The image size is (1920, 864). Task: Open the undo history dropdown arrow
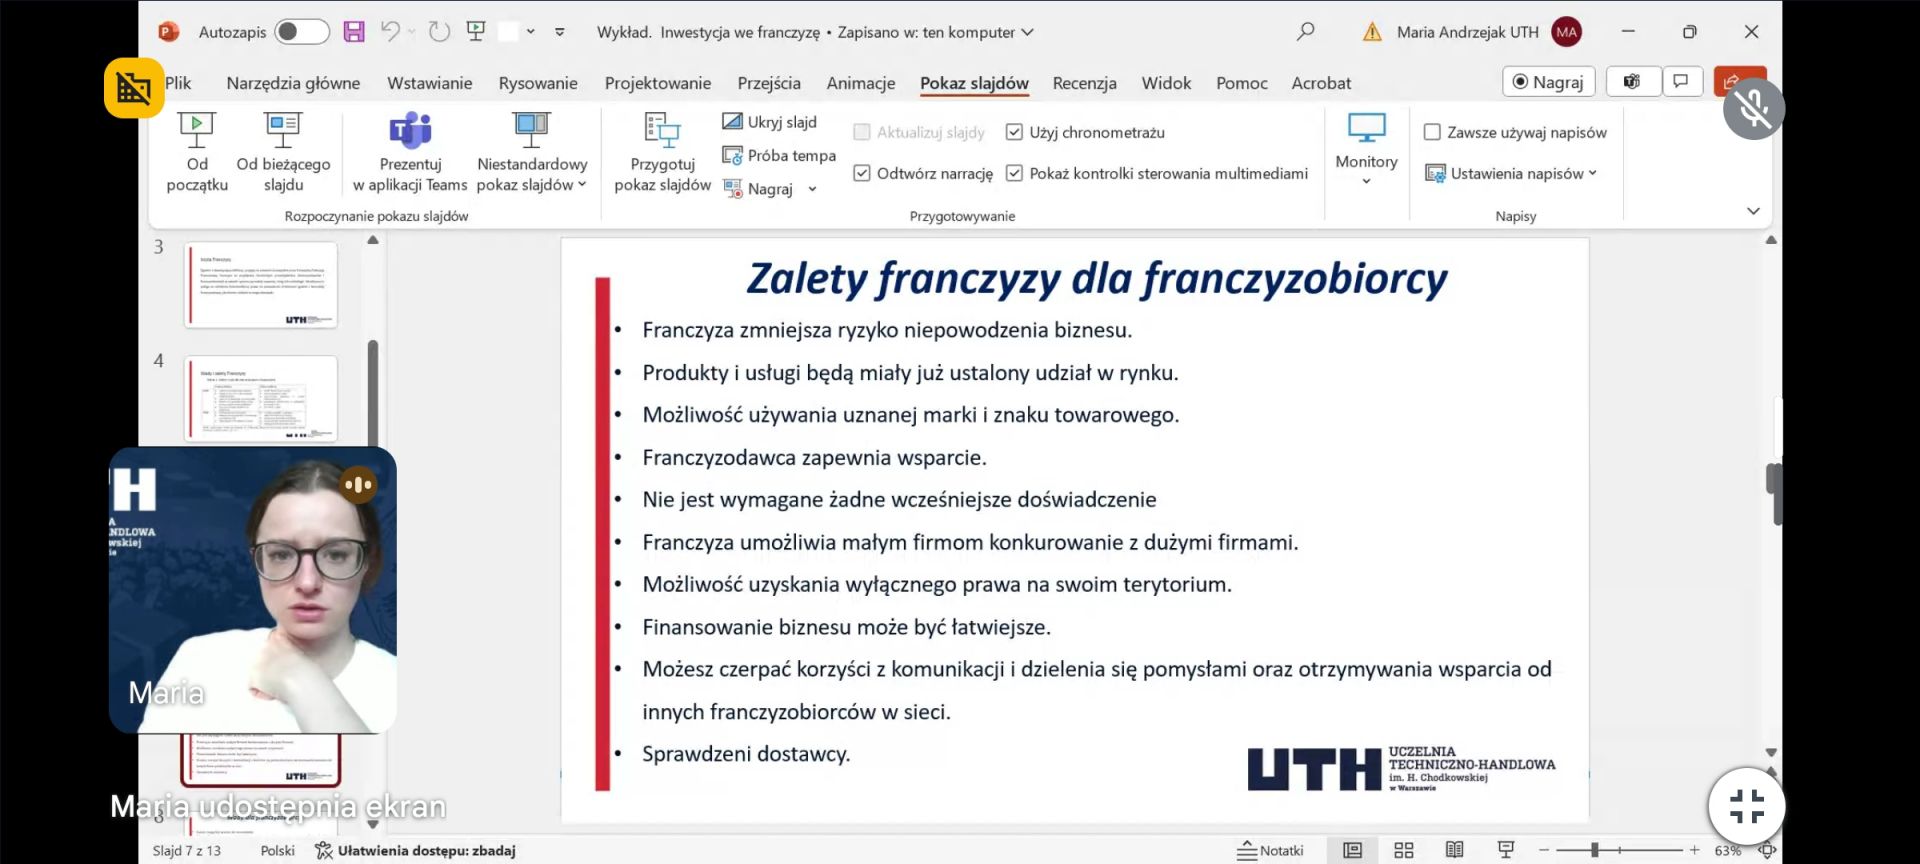412,32
